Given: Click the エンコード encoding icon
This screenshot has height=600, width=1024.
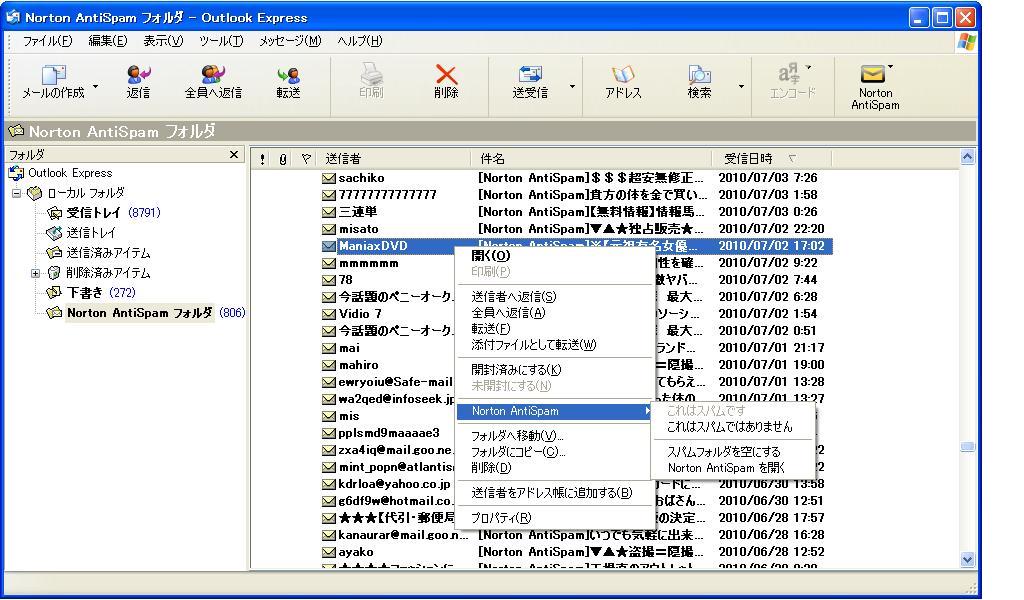Looking at the screenshot, I should [x=788, y=72].
